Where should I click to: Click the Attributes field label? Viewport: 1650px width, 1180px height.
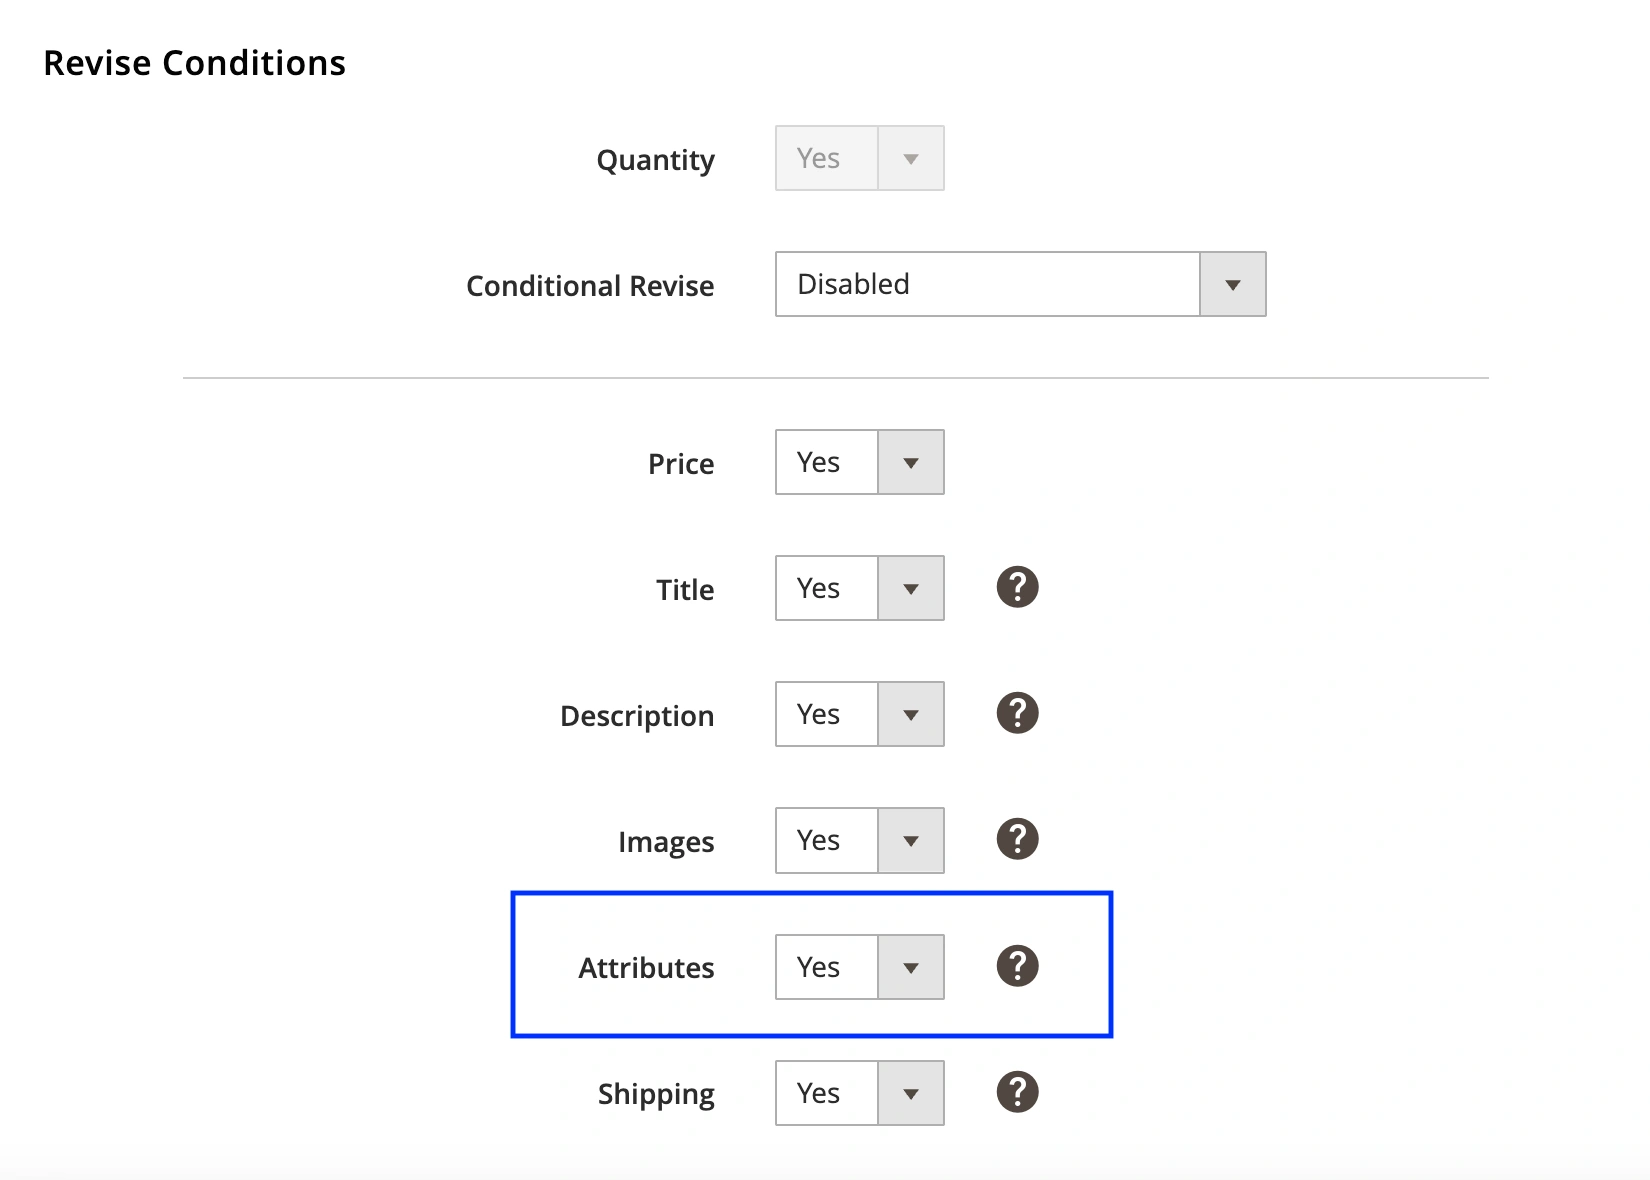click(x=646, y=968)
